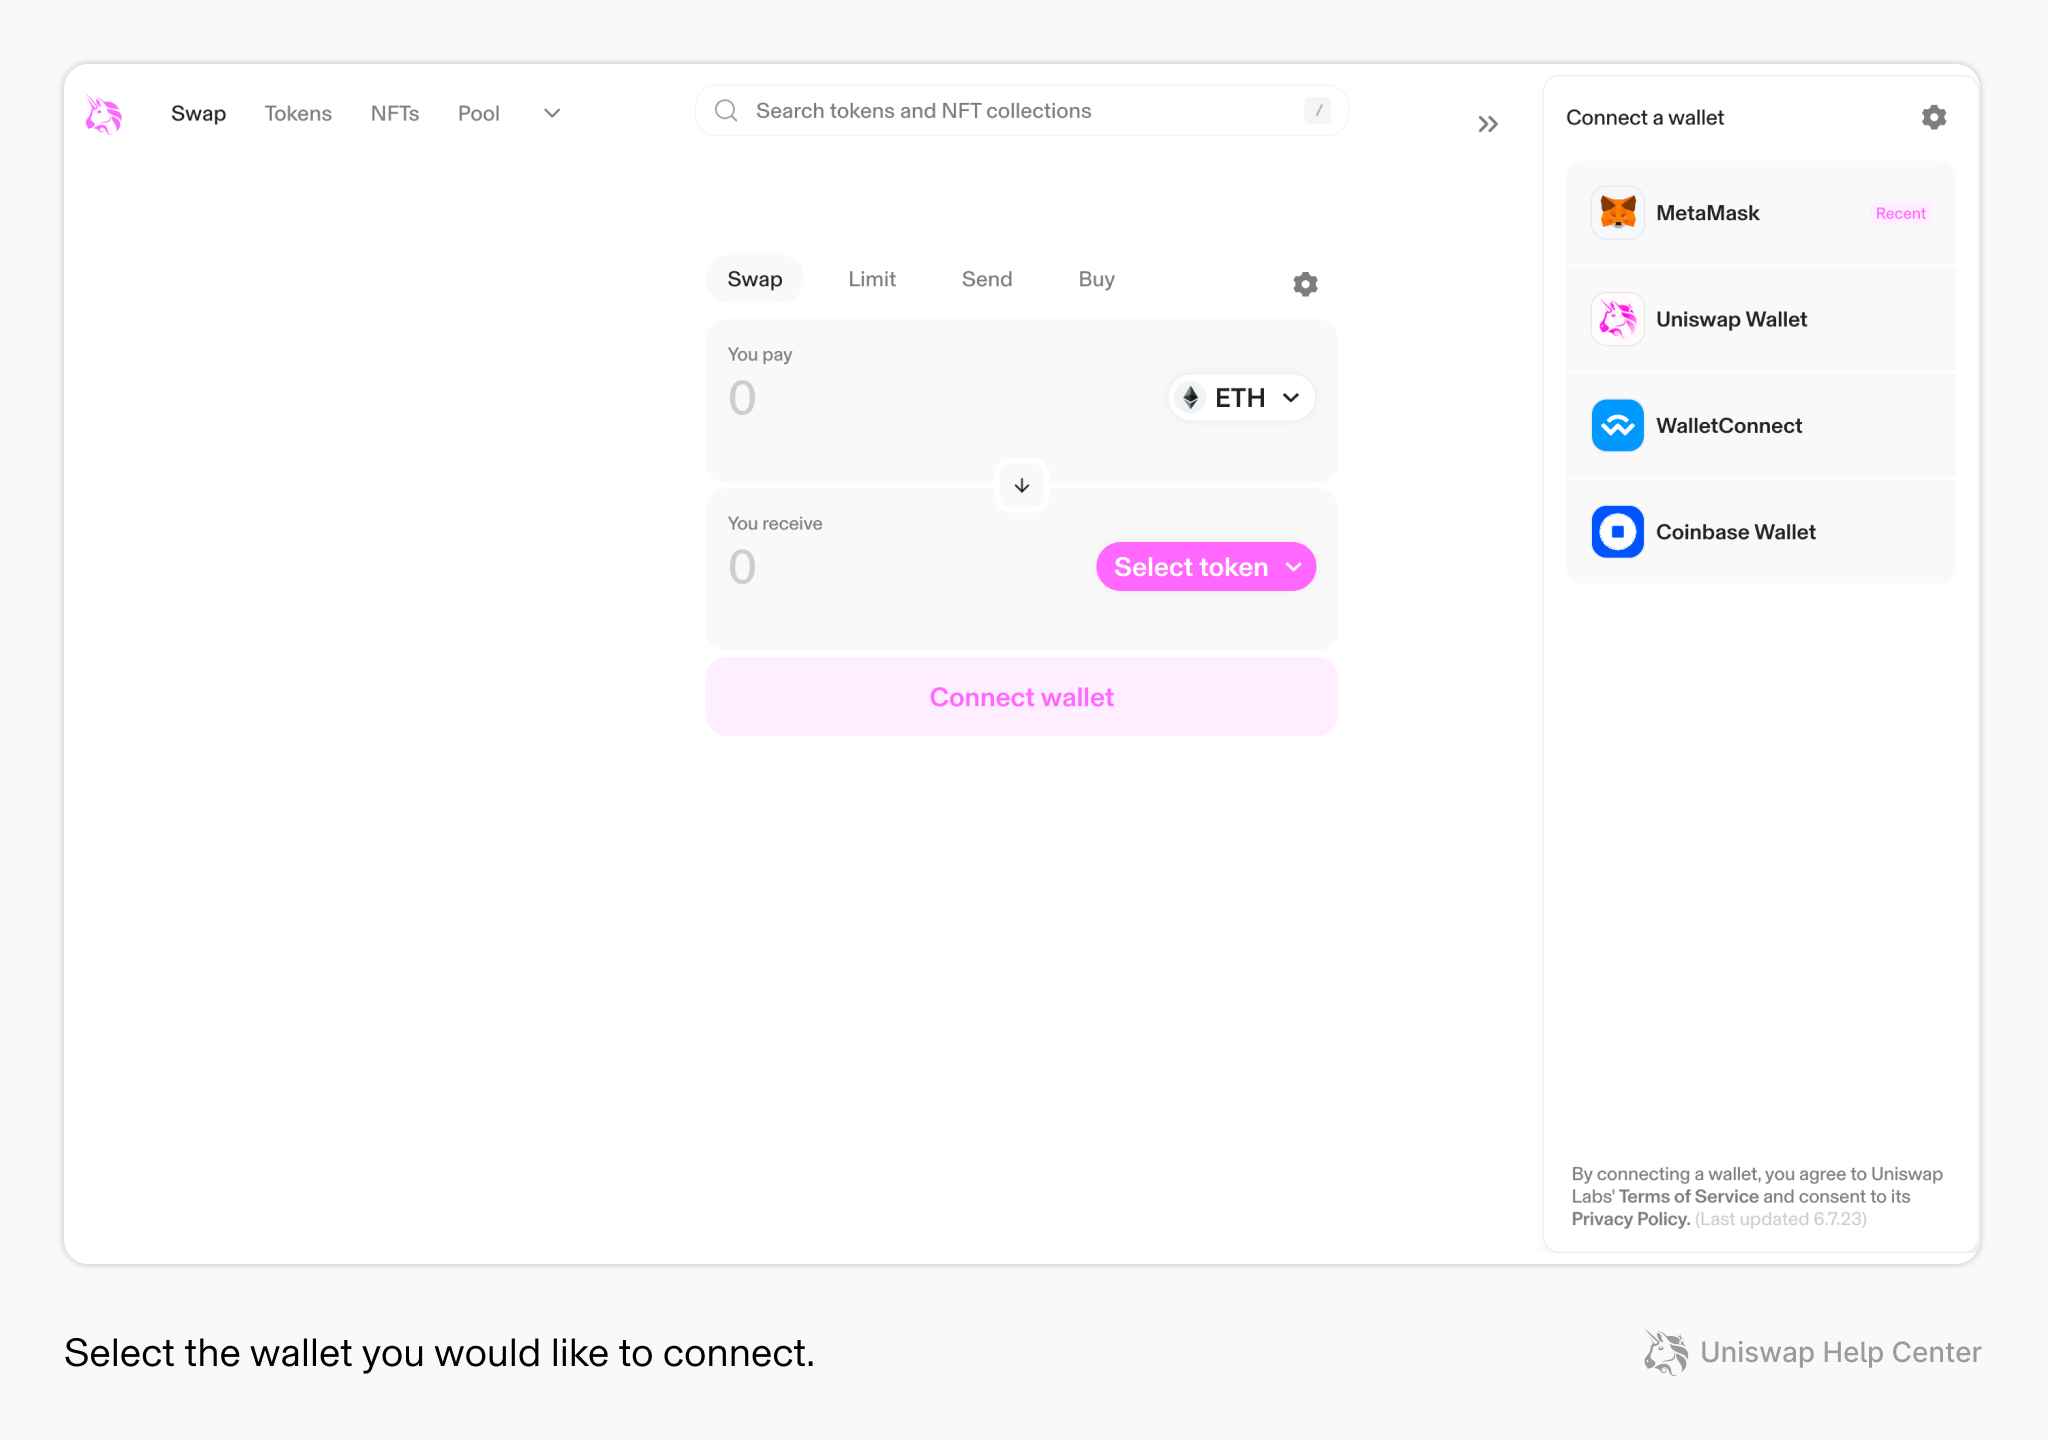This screenshot has width=2048, height=1440.
Task: Open wallet panel settings gear
Action: [1933, 118]
